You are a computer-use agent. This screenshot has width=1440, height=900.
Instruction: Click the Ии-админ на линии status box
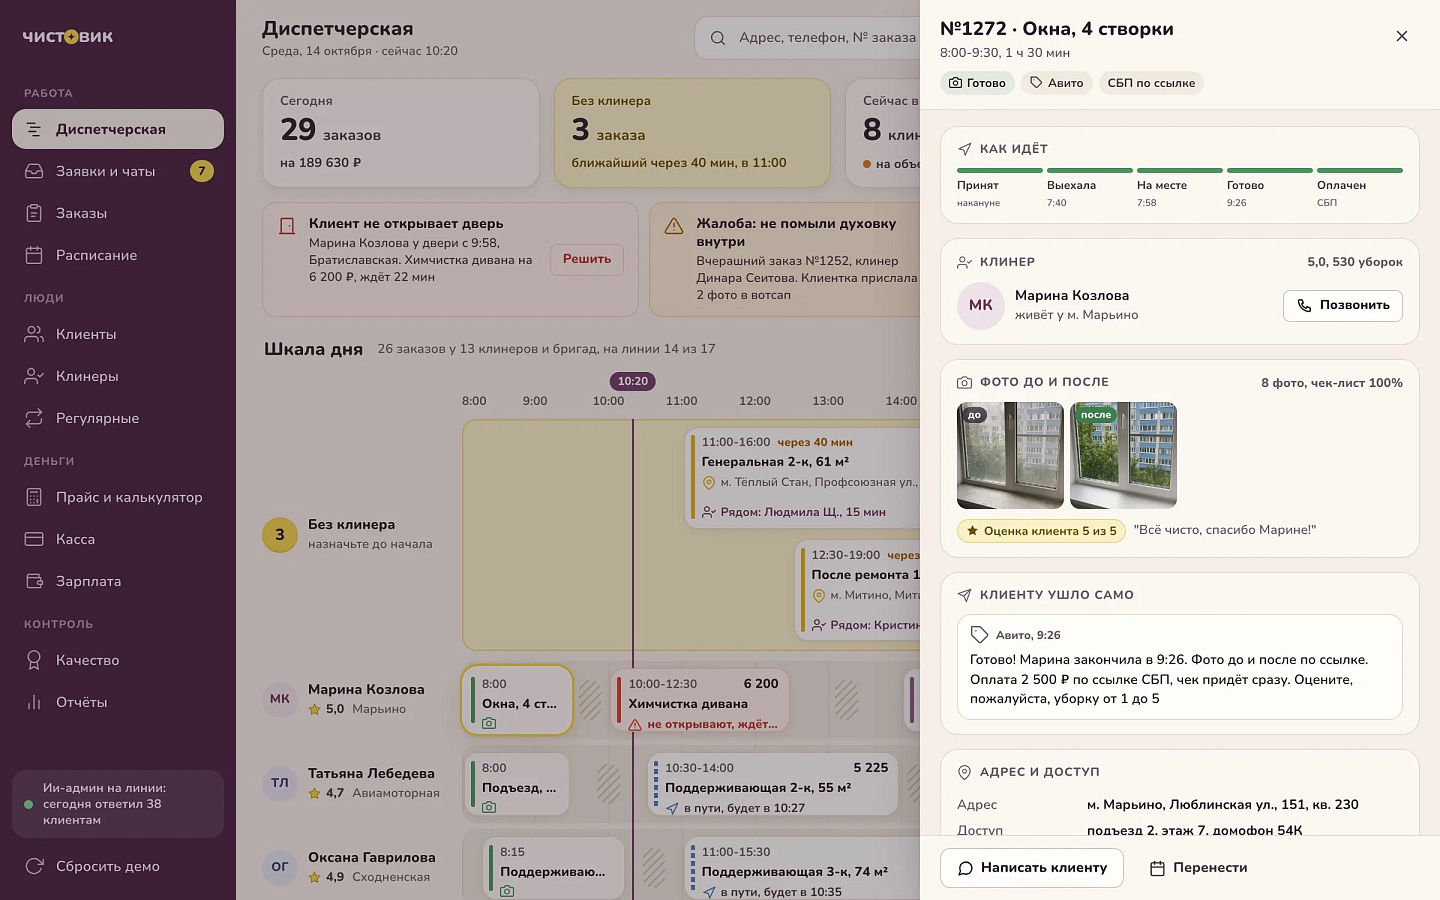pos(118,804)
